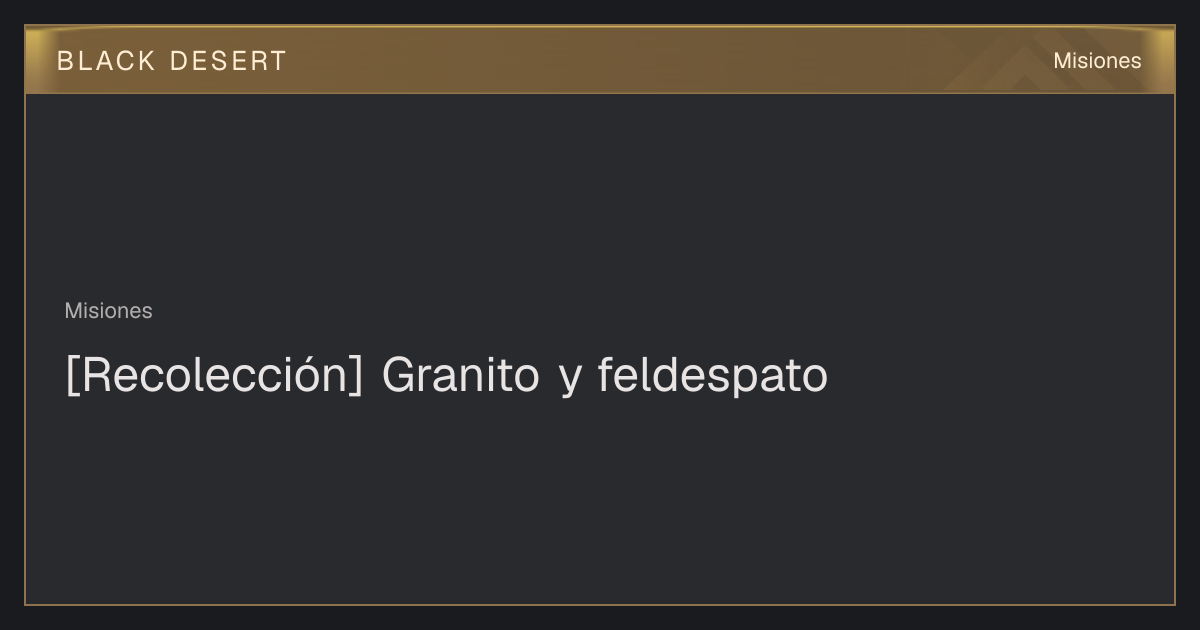The width and height of the screenshot is (1200, 630).
Task: Open Misiones in the gold header
Action: (1097, 61)
